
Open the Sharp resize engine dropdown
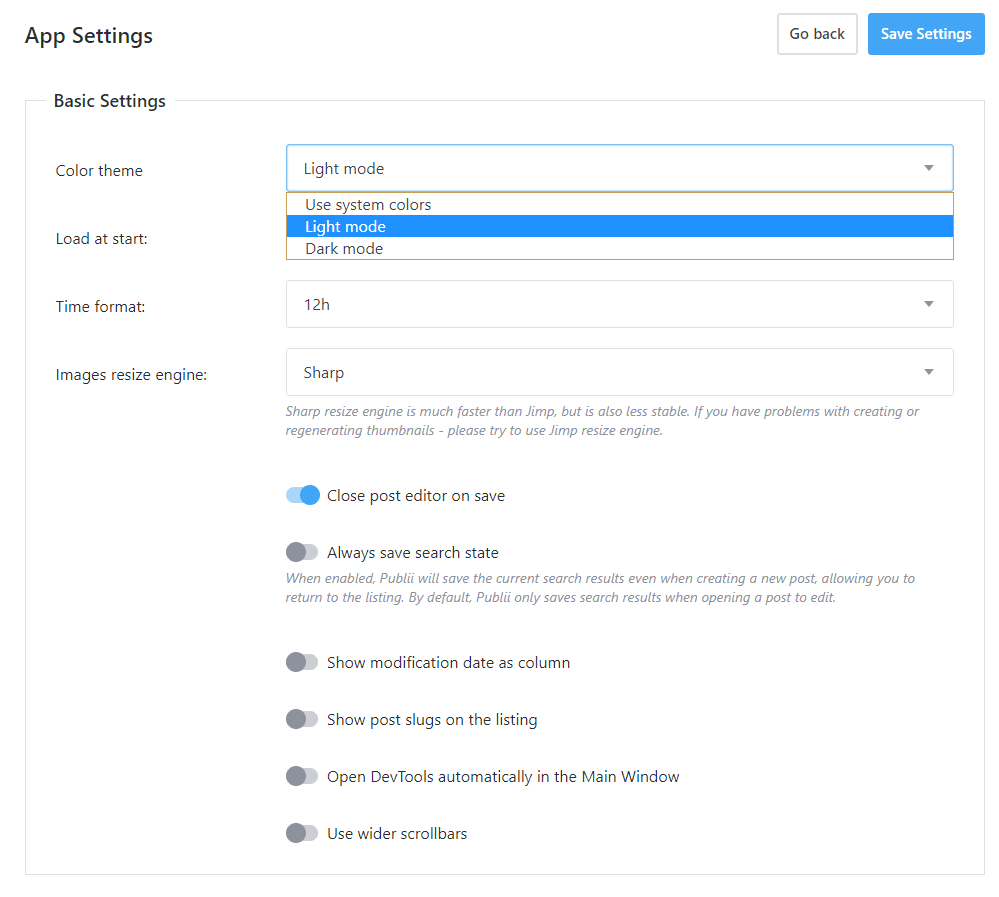[619, 372]
